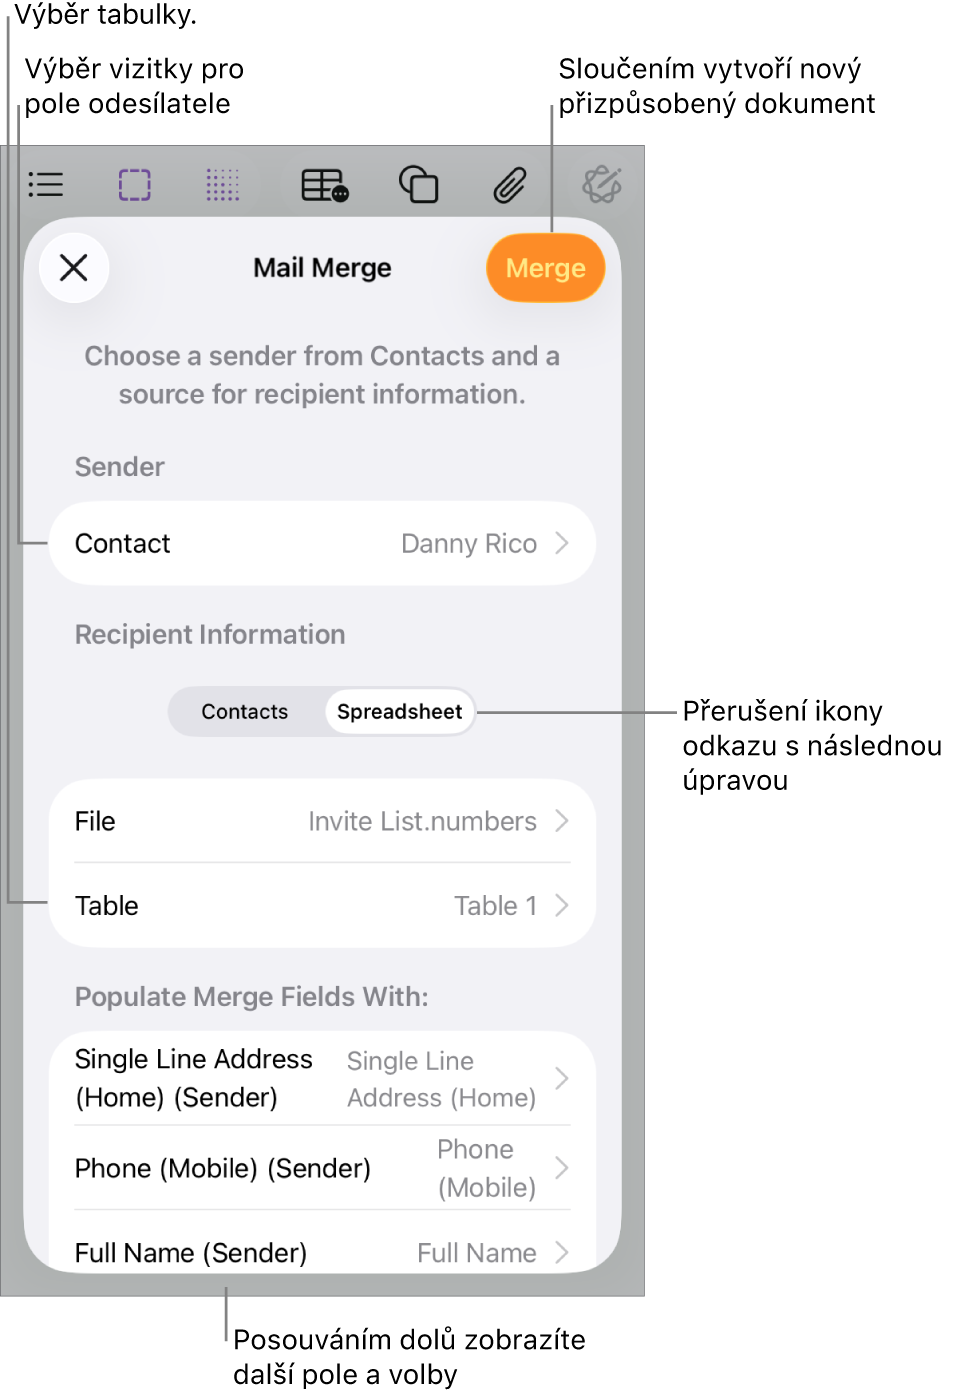Open the sender Contact row

(322, 543)
